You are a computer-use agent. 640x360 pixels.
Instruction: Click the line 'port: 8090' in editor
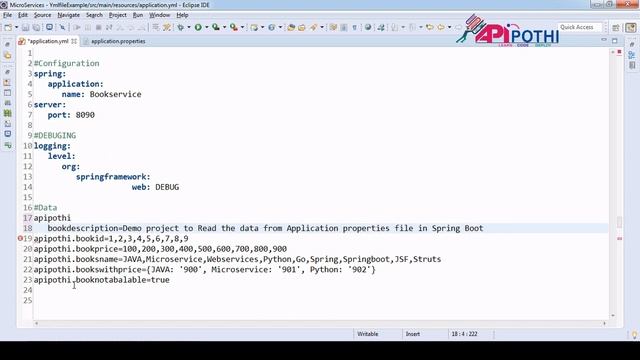(71, 115)
